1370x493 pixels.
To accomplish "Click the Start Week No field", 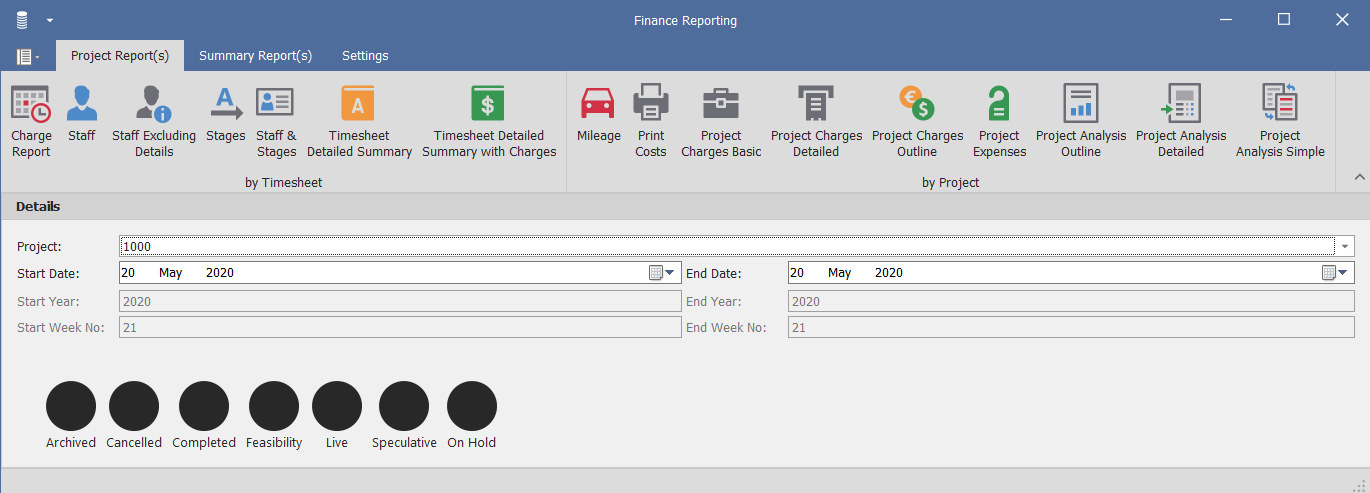I will click(x=400, y=327).
